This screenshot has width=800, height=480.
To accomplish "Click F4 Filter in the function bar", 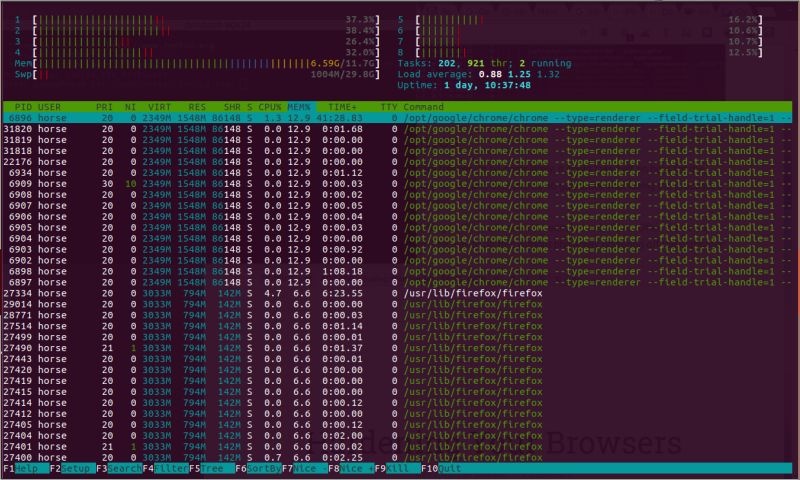I will [x=165, y=468].
